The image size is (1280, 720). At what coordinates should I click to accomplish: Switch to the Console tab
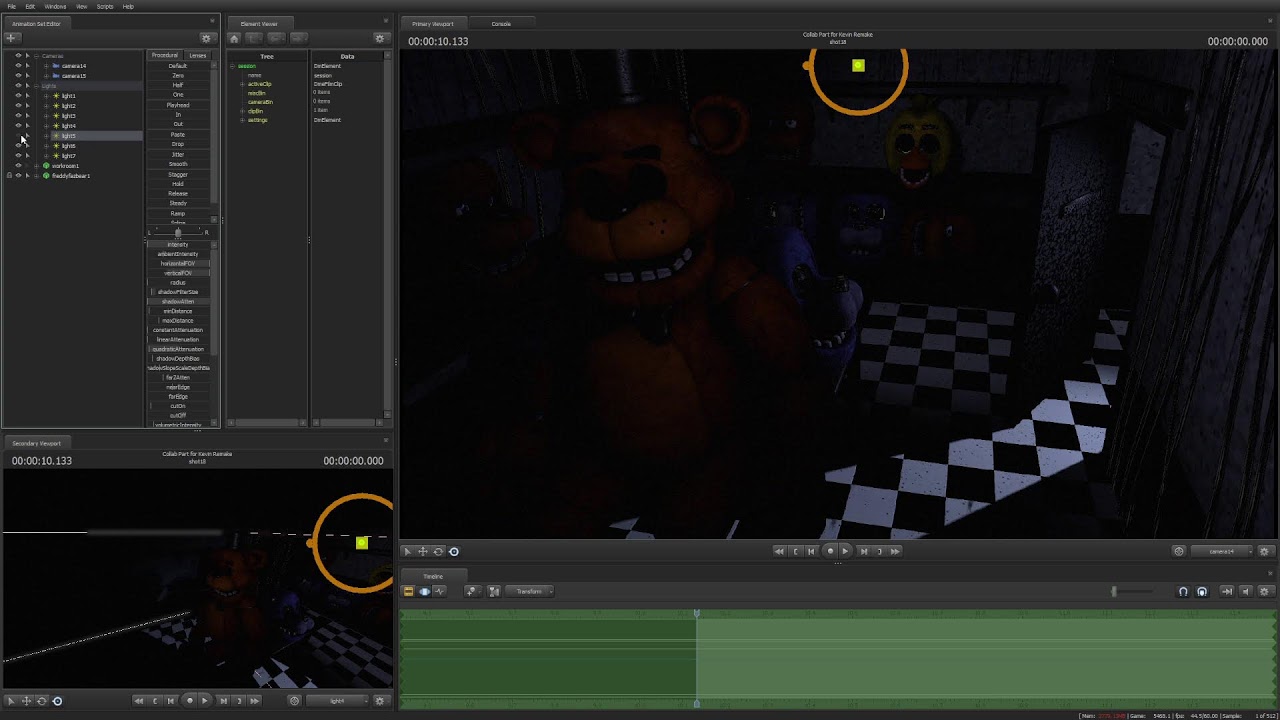click(501, 23)
